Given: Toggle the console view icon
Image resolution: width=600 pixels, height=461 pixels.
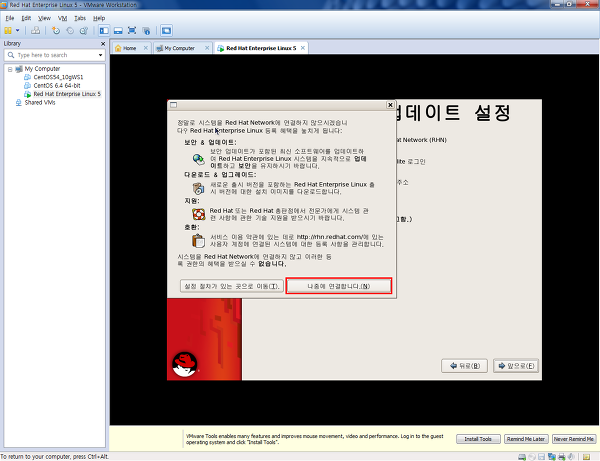Looking at the screenshot, I should (x=166, y=31).
